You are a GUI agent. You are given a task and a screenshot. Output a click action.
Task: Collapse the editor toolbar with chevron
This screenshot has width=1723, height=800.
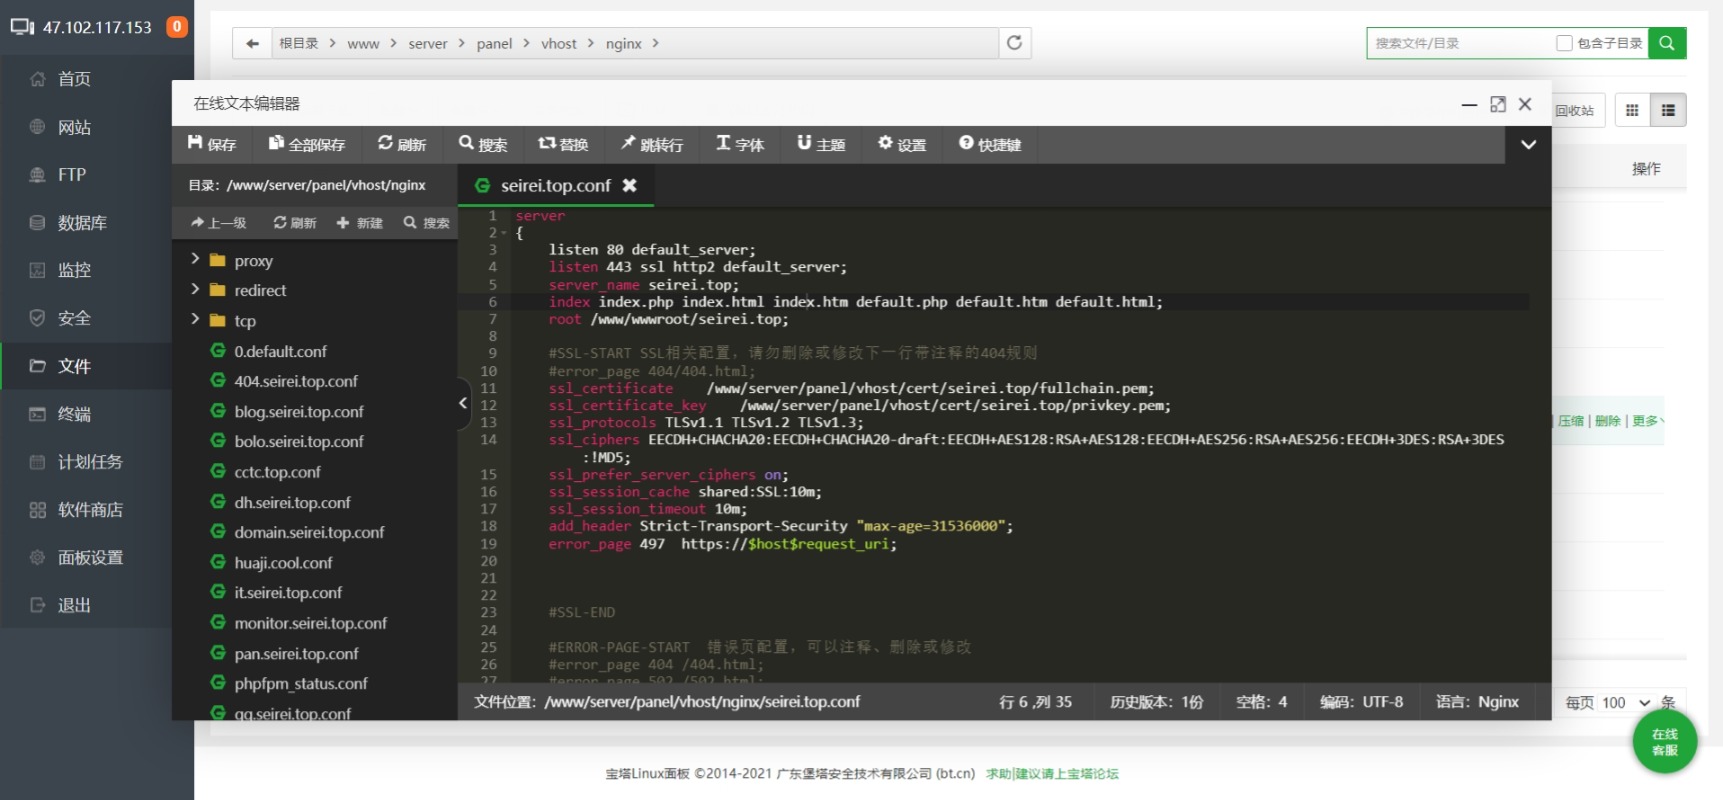point(1528,144)
